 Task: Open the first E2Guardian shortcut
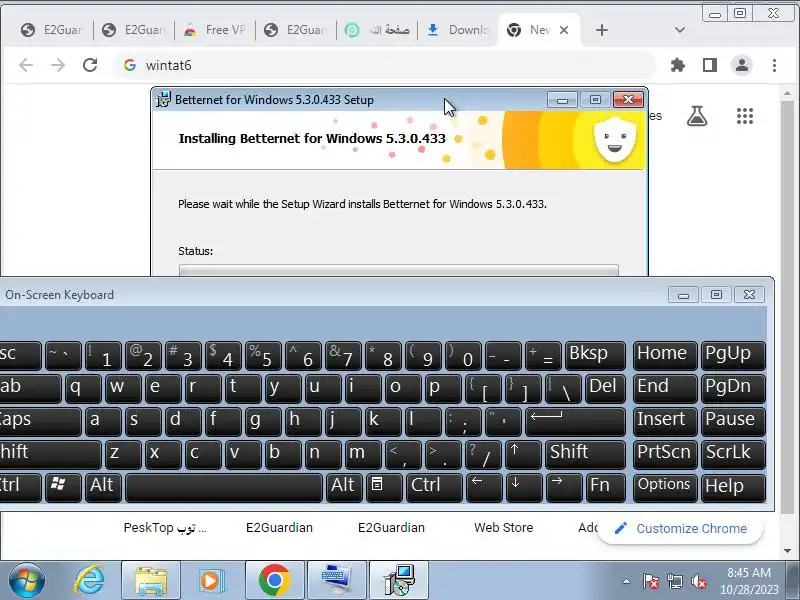pyautogui.click(x=279, y=528)
